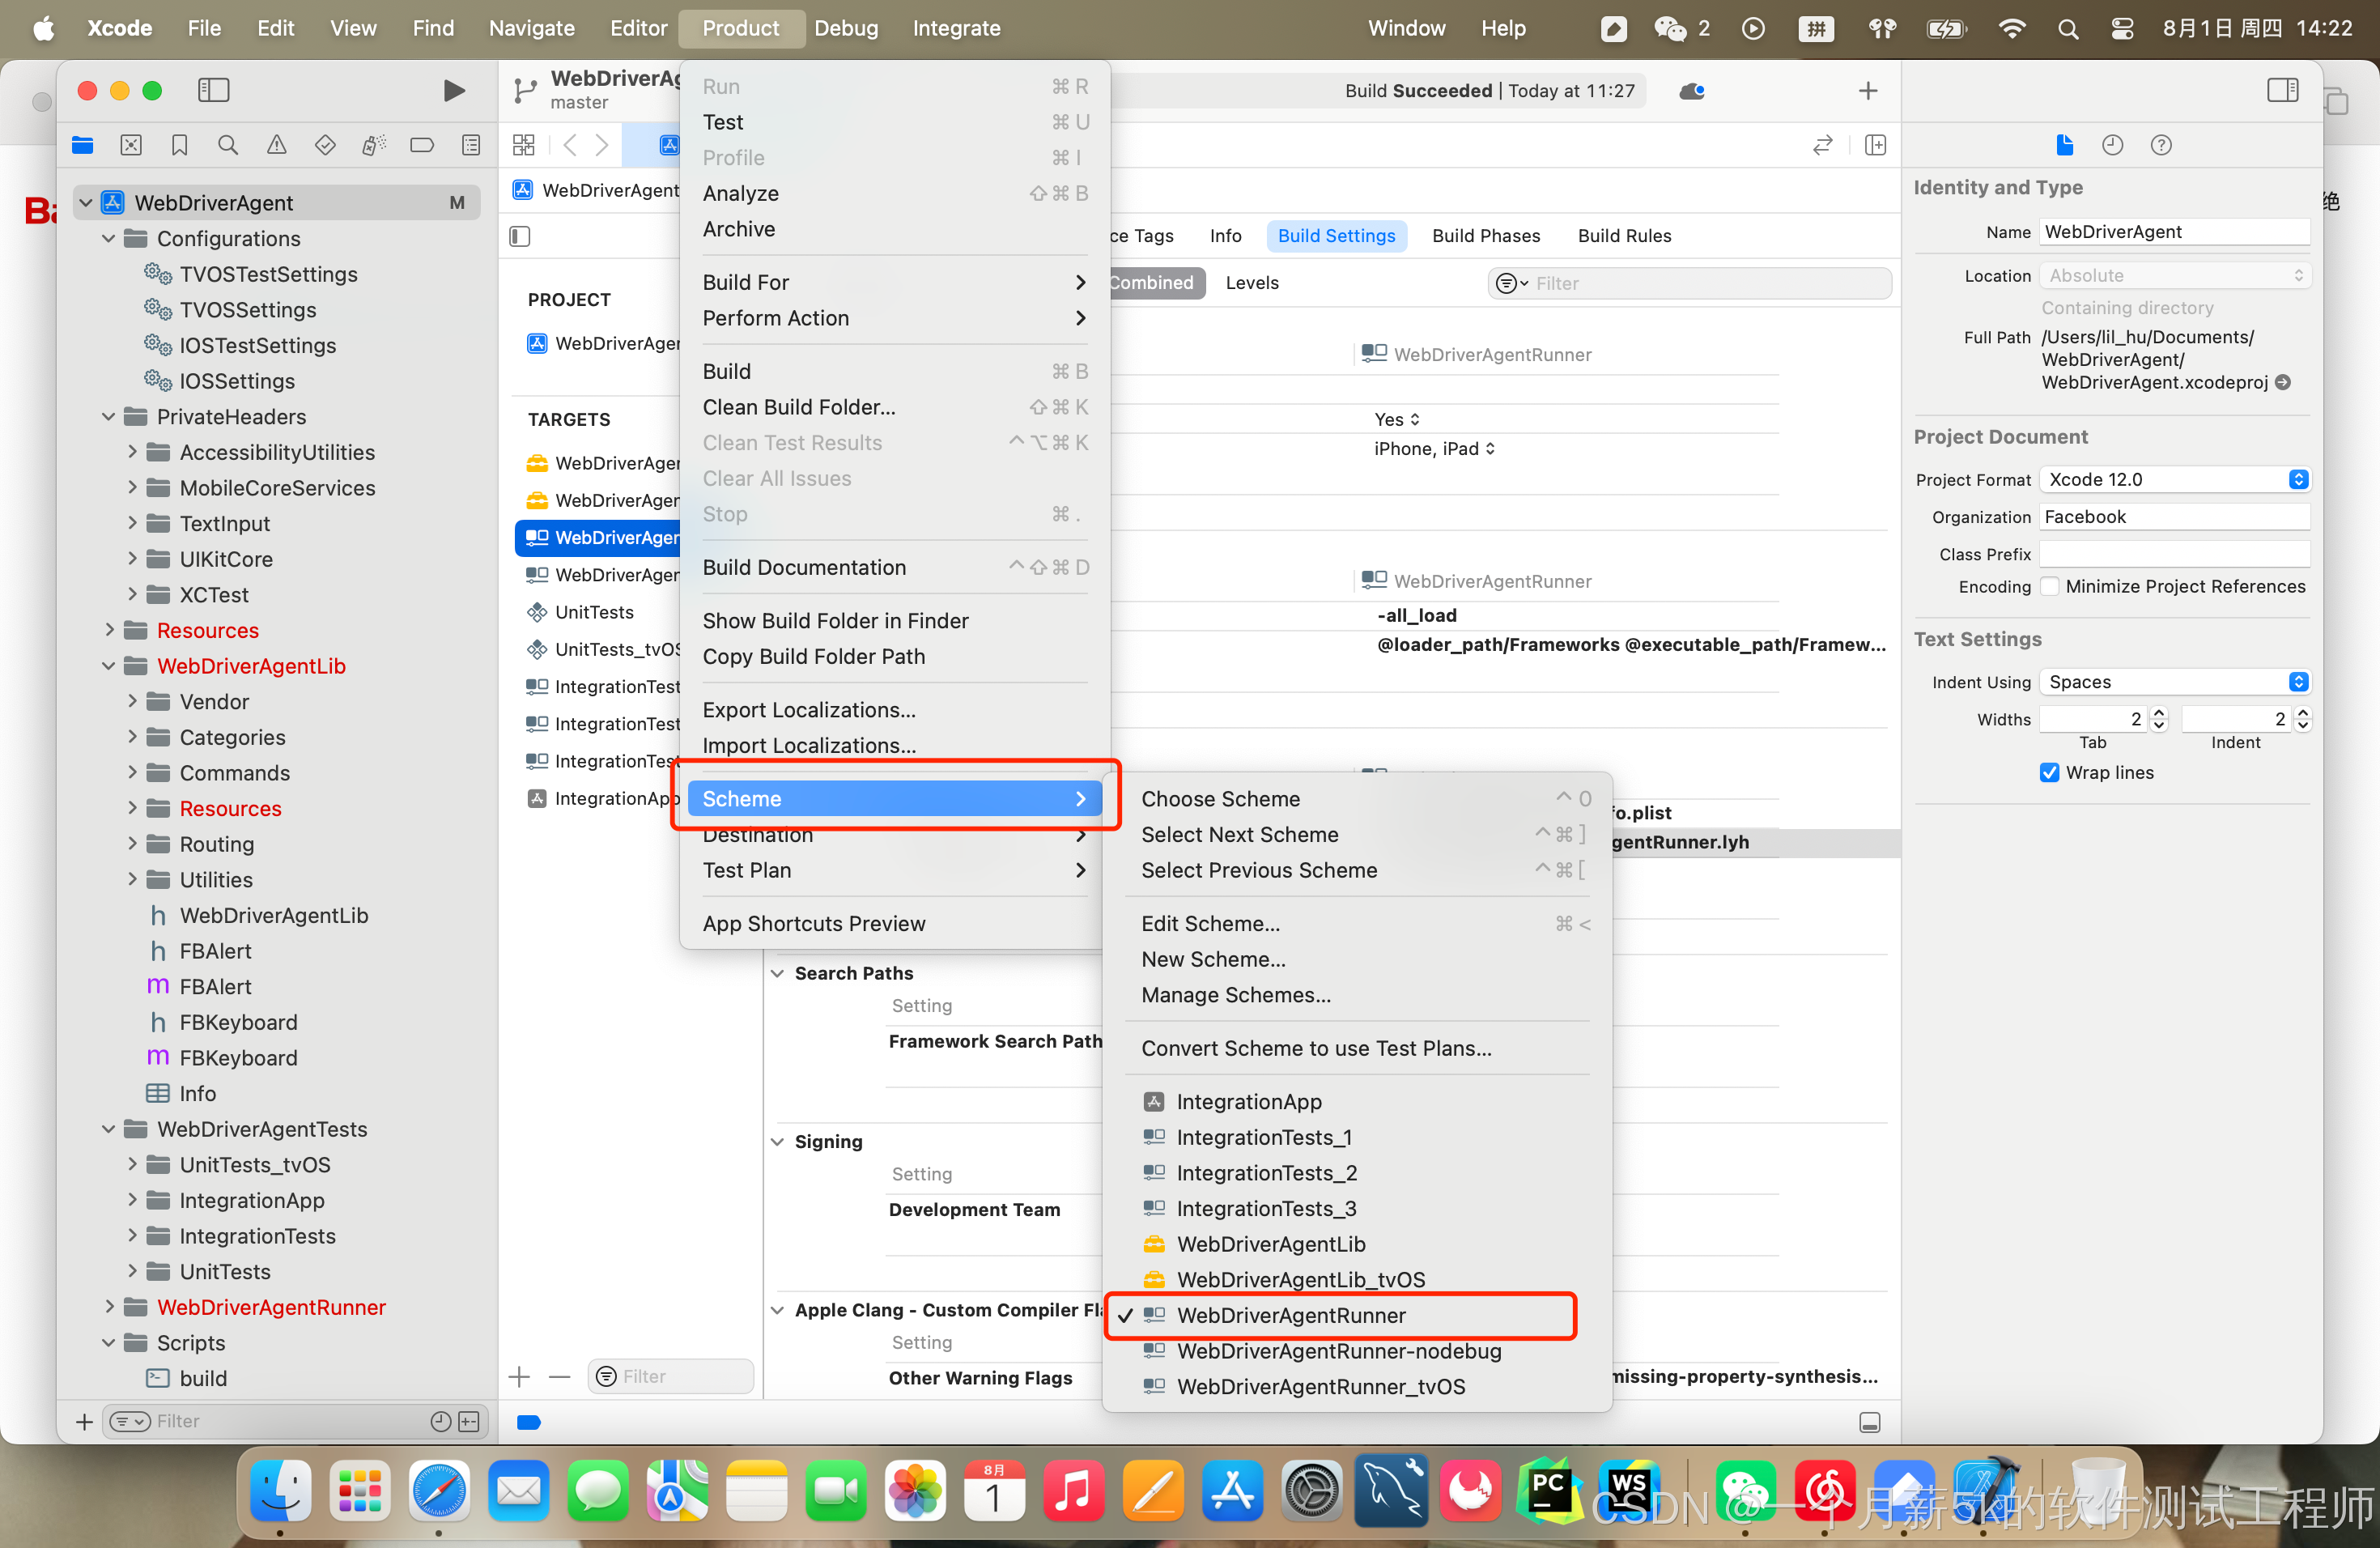Click the cloud status icon in toolbar

[1692, 91]
